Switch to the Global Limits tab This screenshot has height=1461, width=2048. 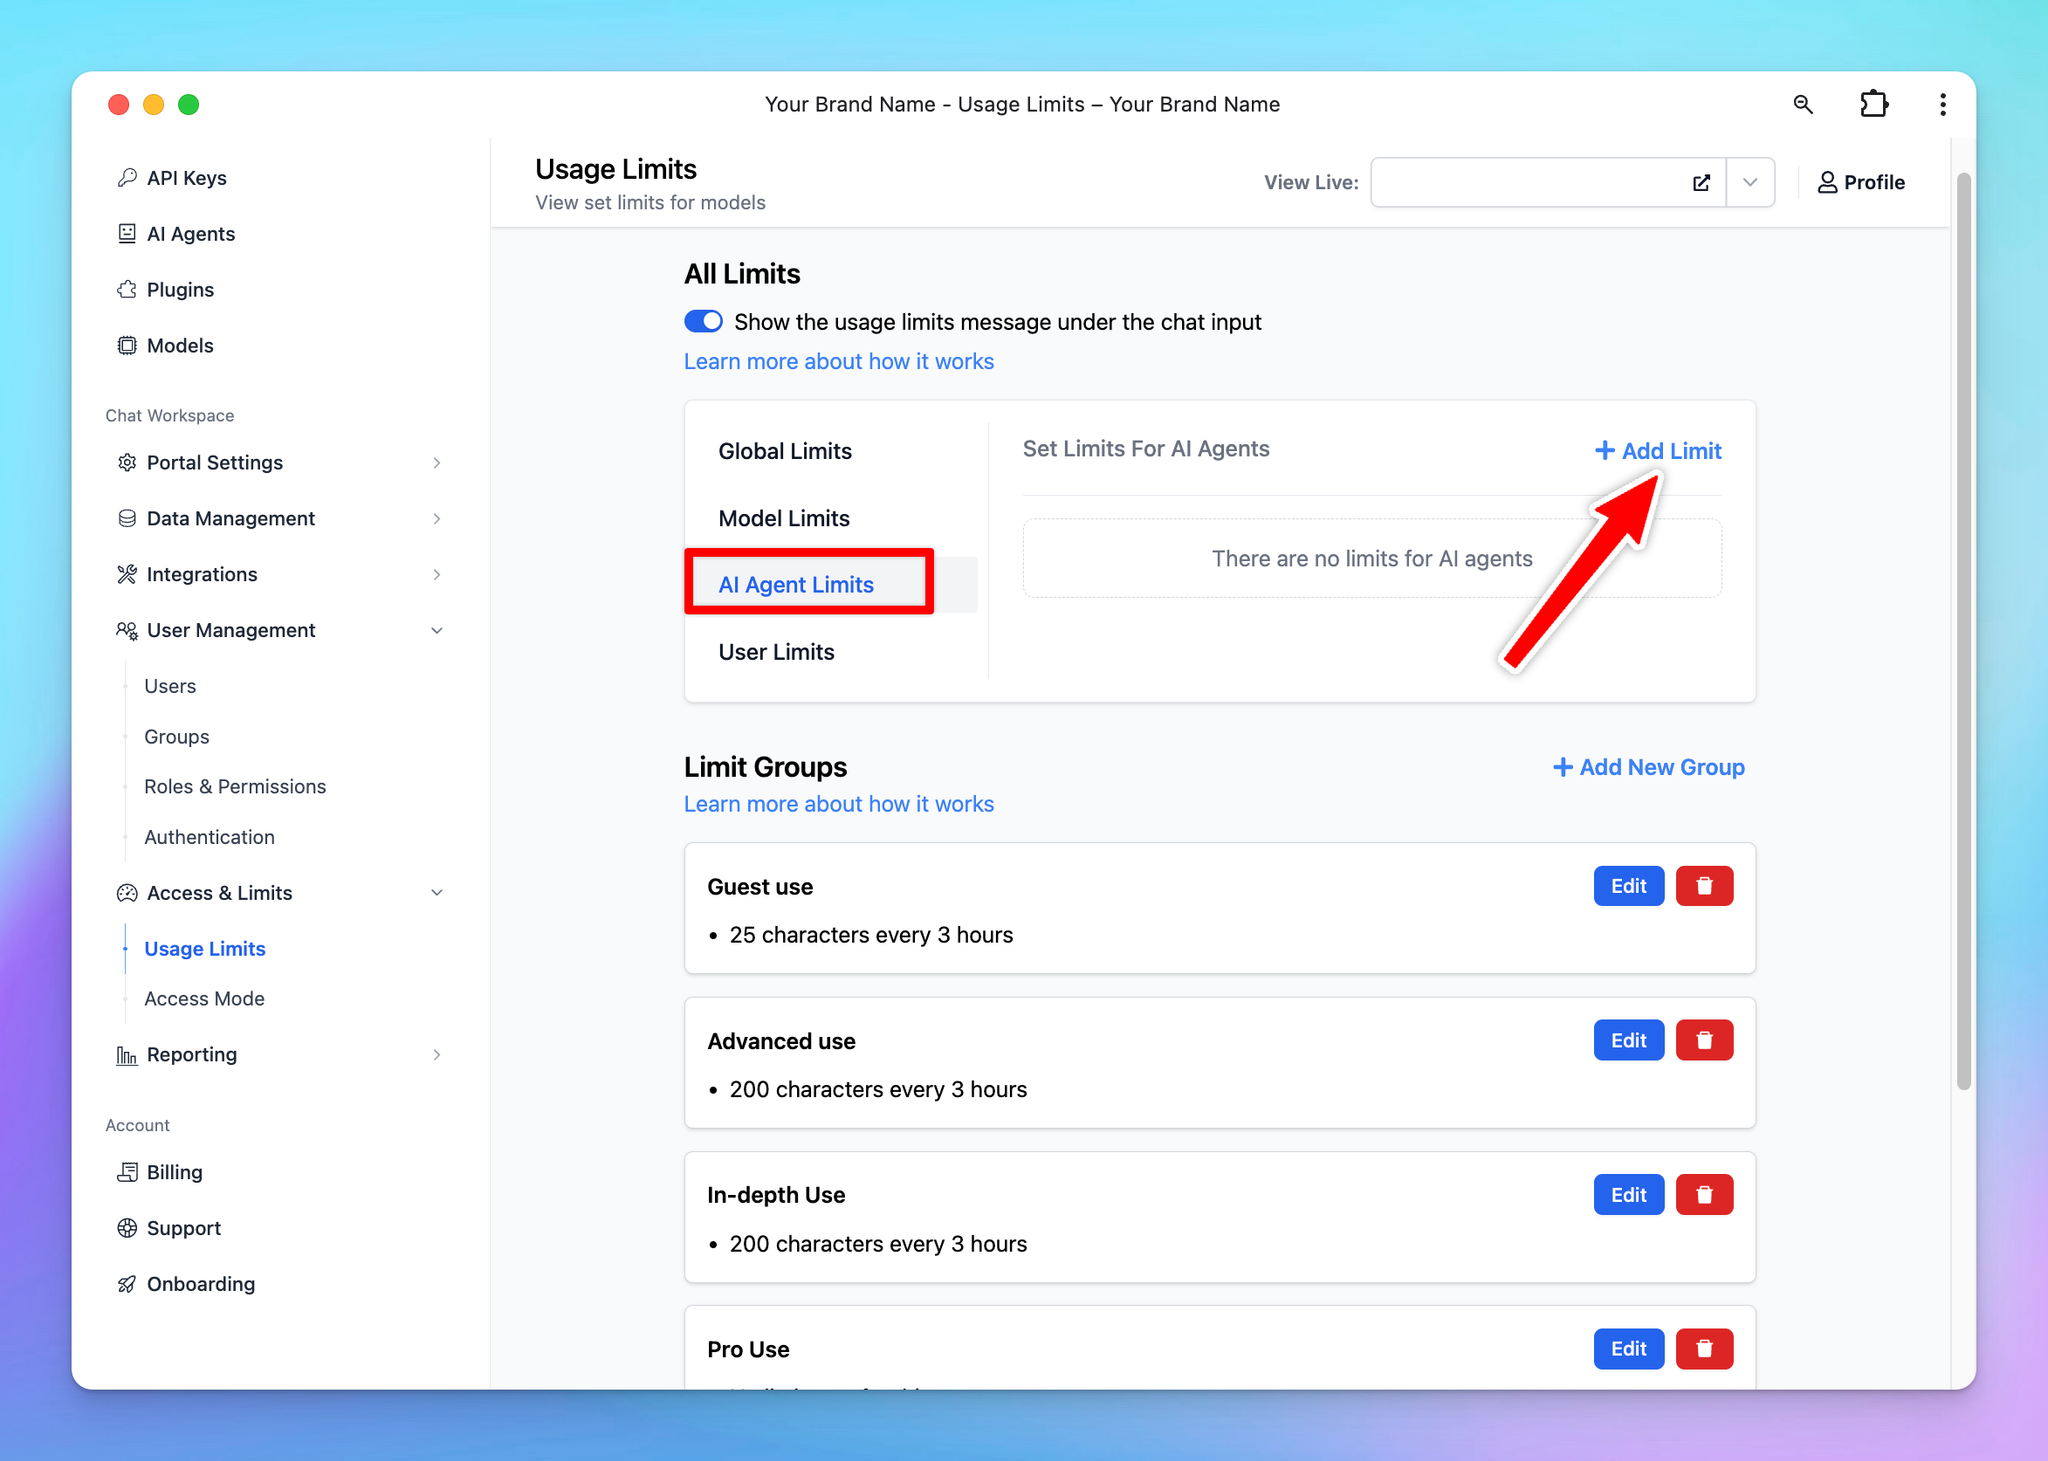(785, 452)
